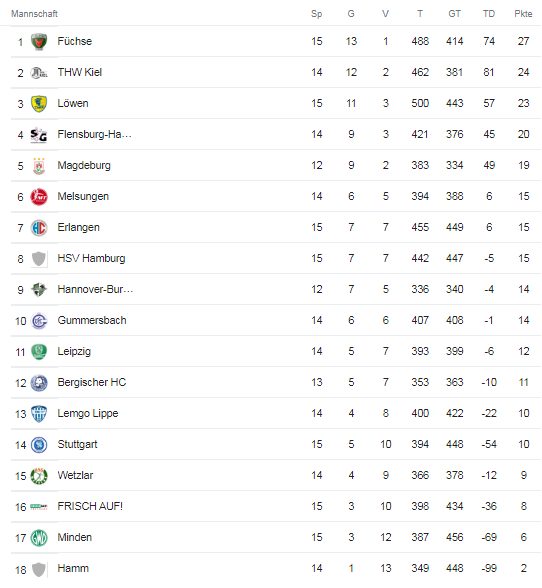Select the yellow Löwen team badge
This screenshot has height=588, width=542.
(39, 104)
